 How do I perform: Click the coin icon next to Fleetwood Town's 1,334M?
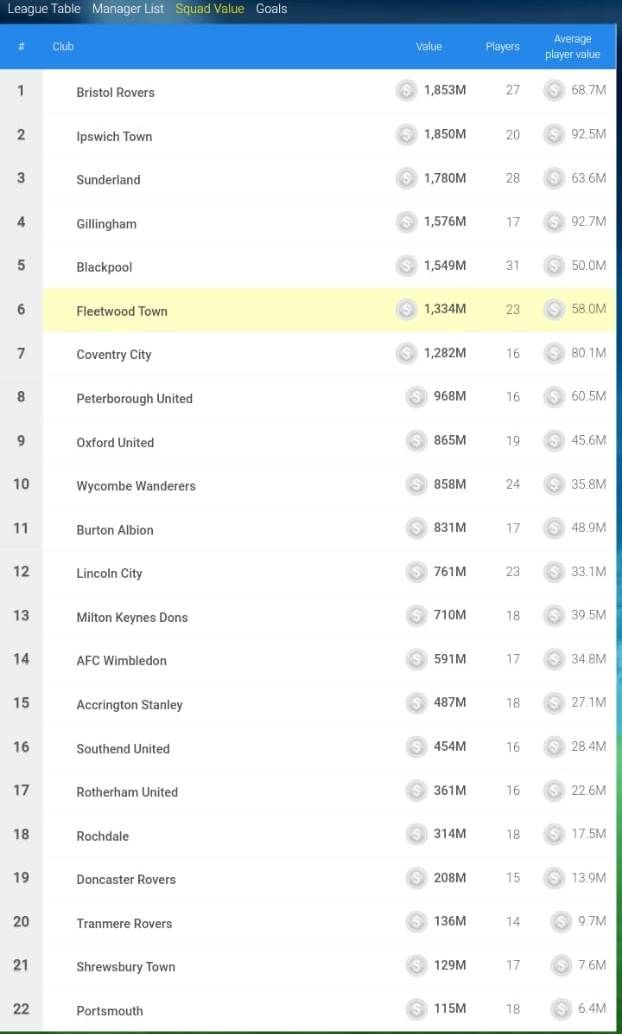(406, 309)
